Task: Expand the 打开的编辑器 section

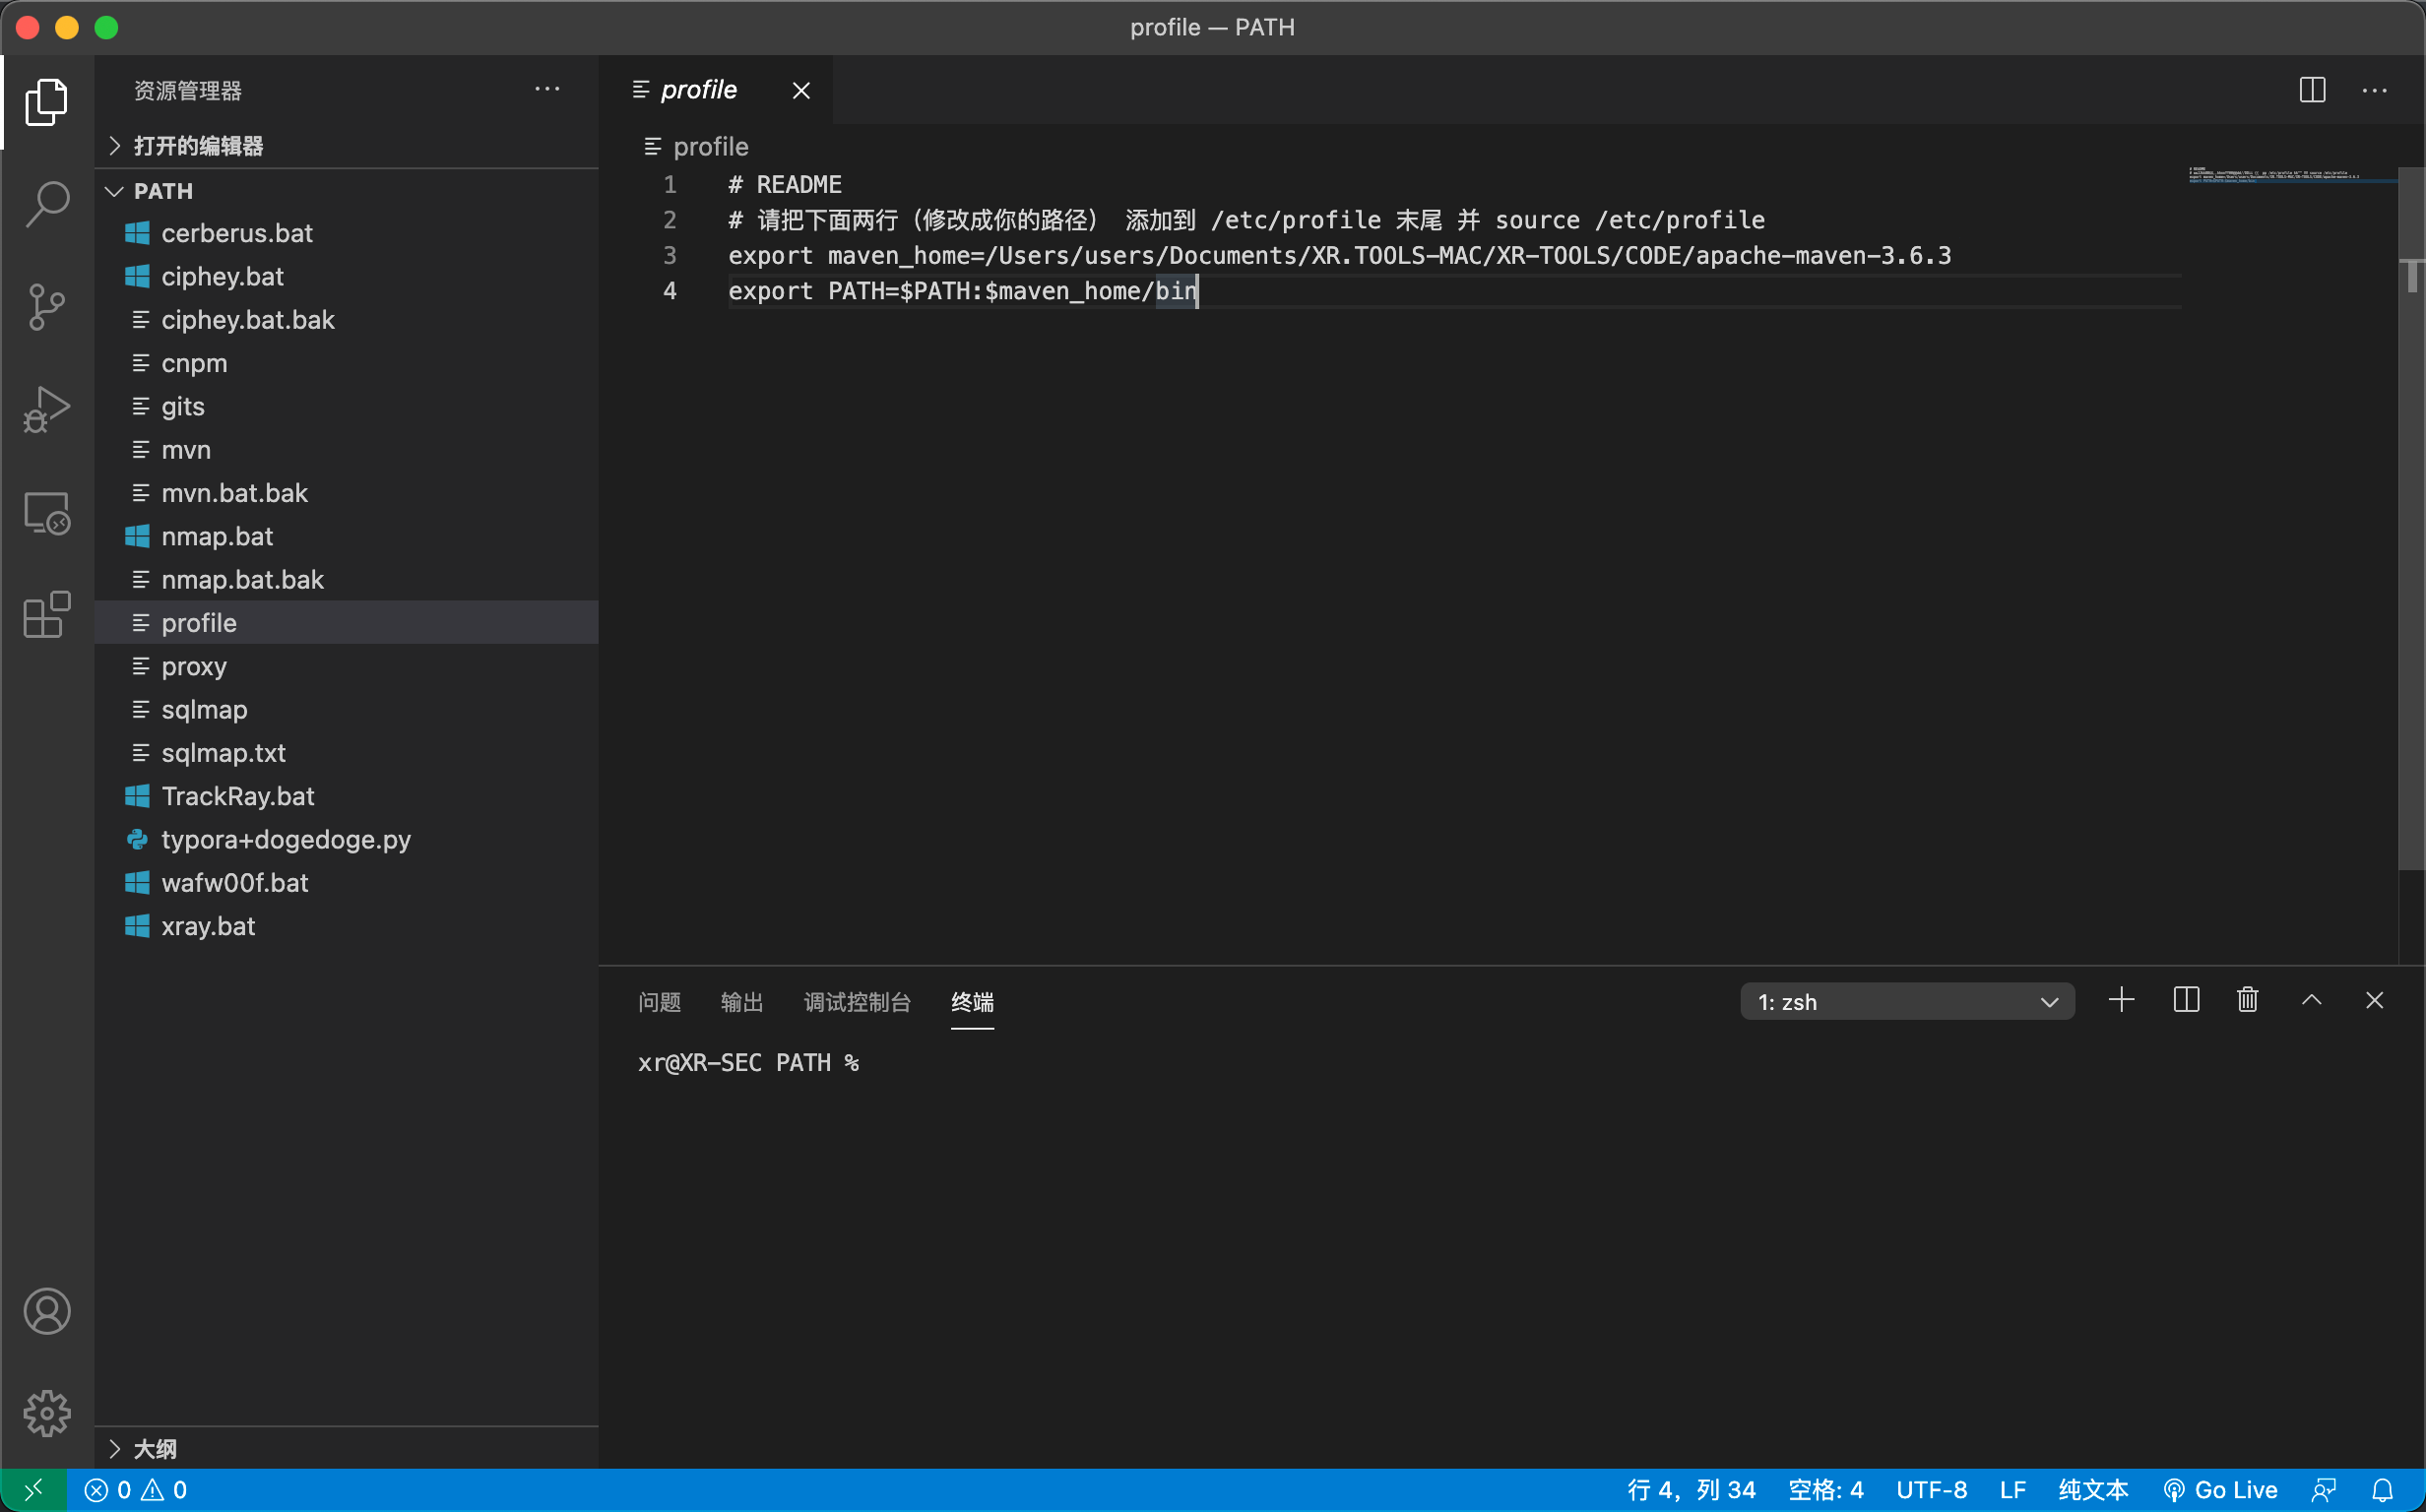Action: pos(346,146)
